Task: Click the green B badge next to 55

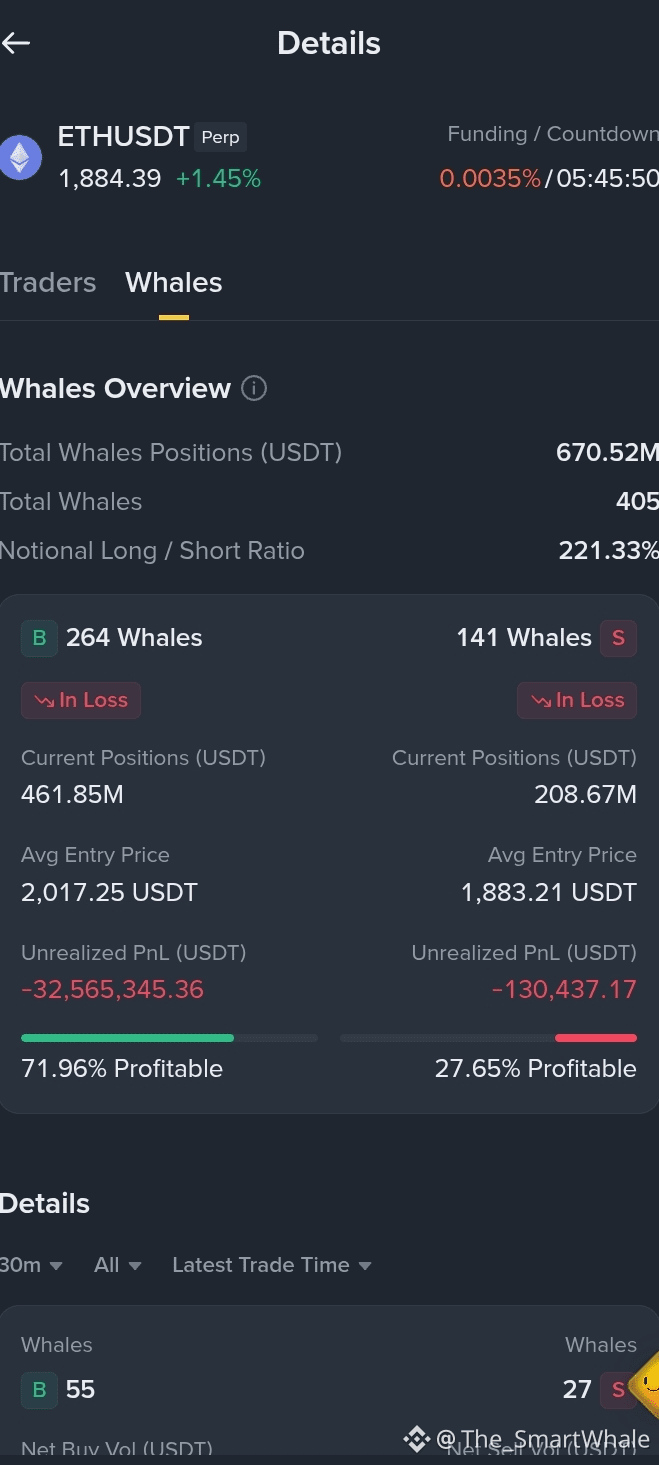Action: point(39,1389)
